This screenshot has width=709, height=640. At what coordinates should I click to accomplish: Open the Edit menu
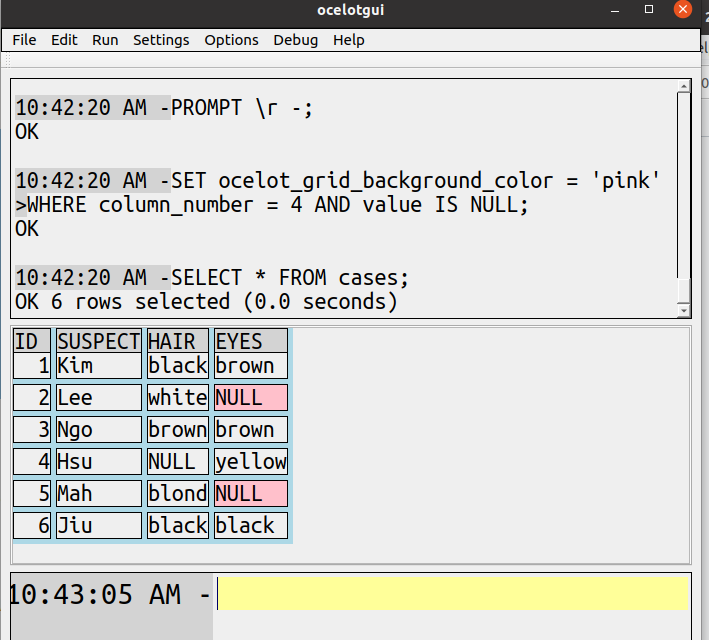click(64, 40)
